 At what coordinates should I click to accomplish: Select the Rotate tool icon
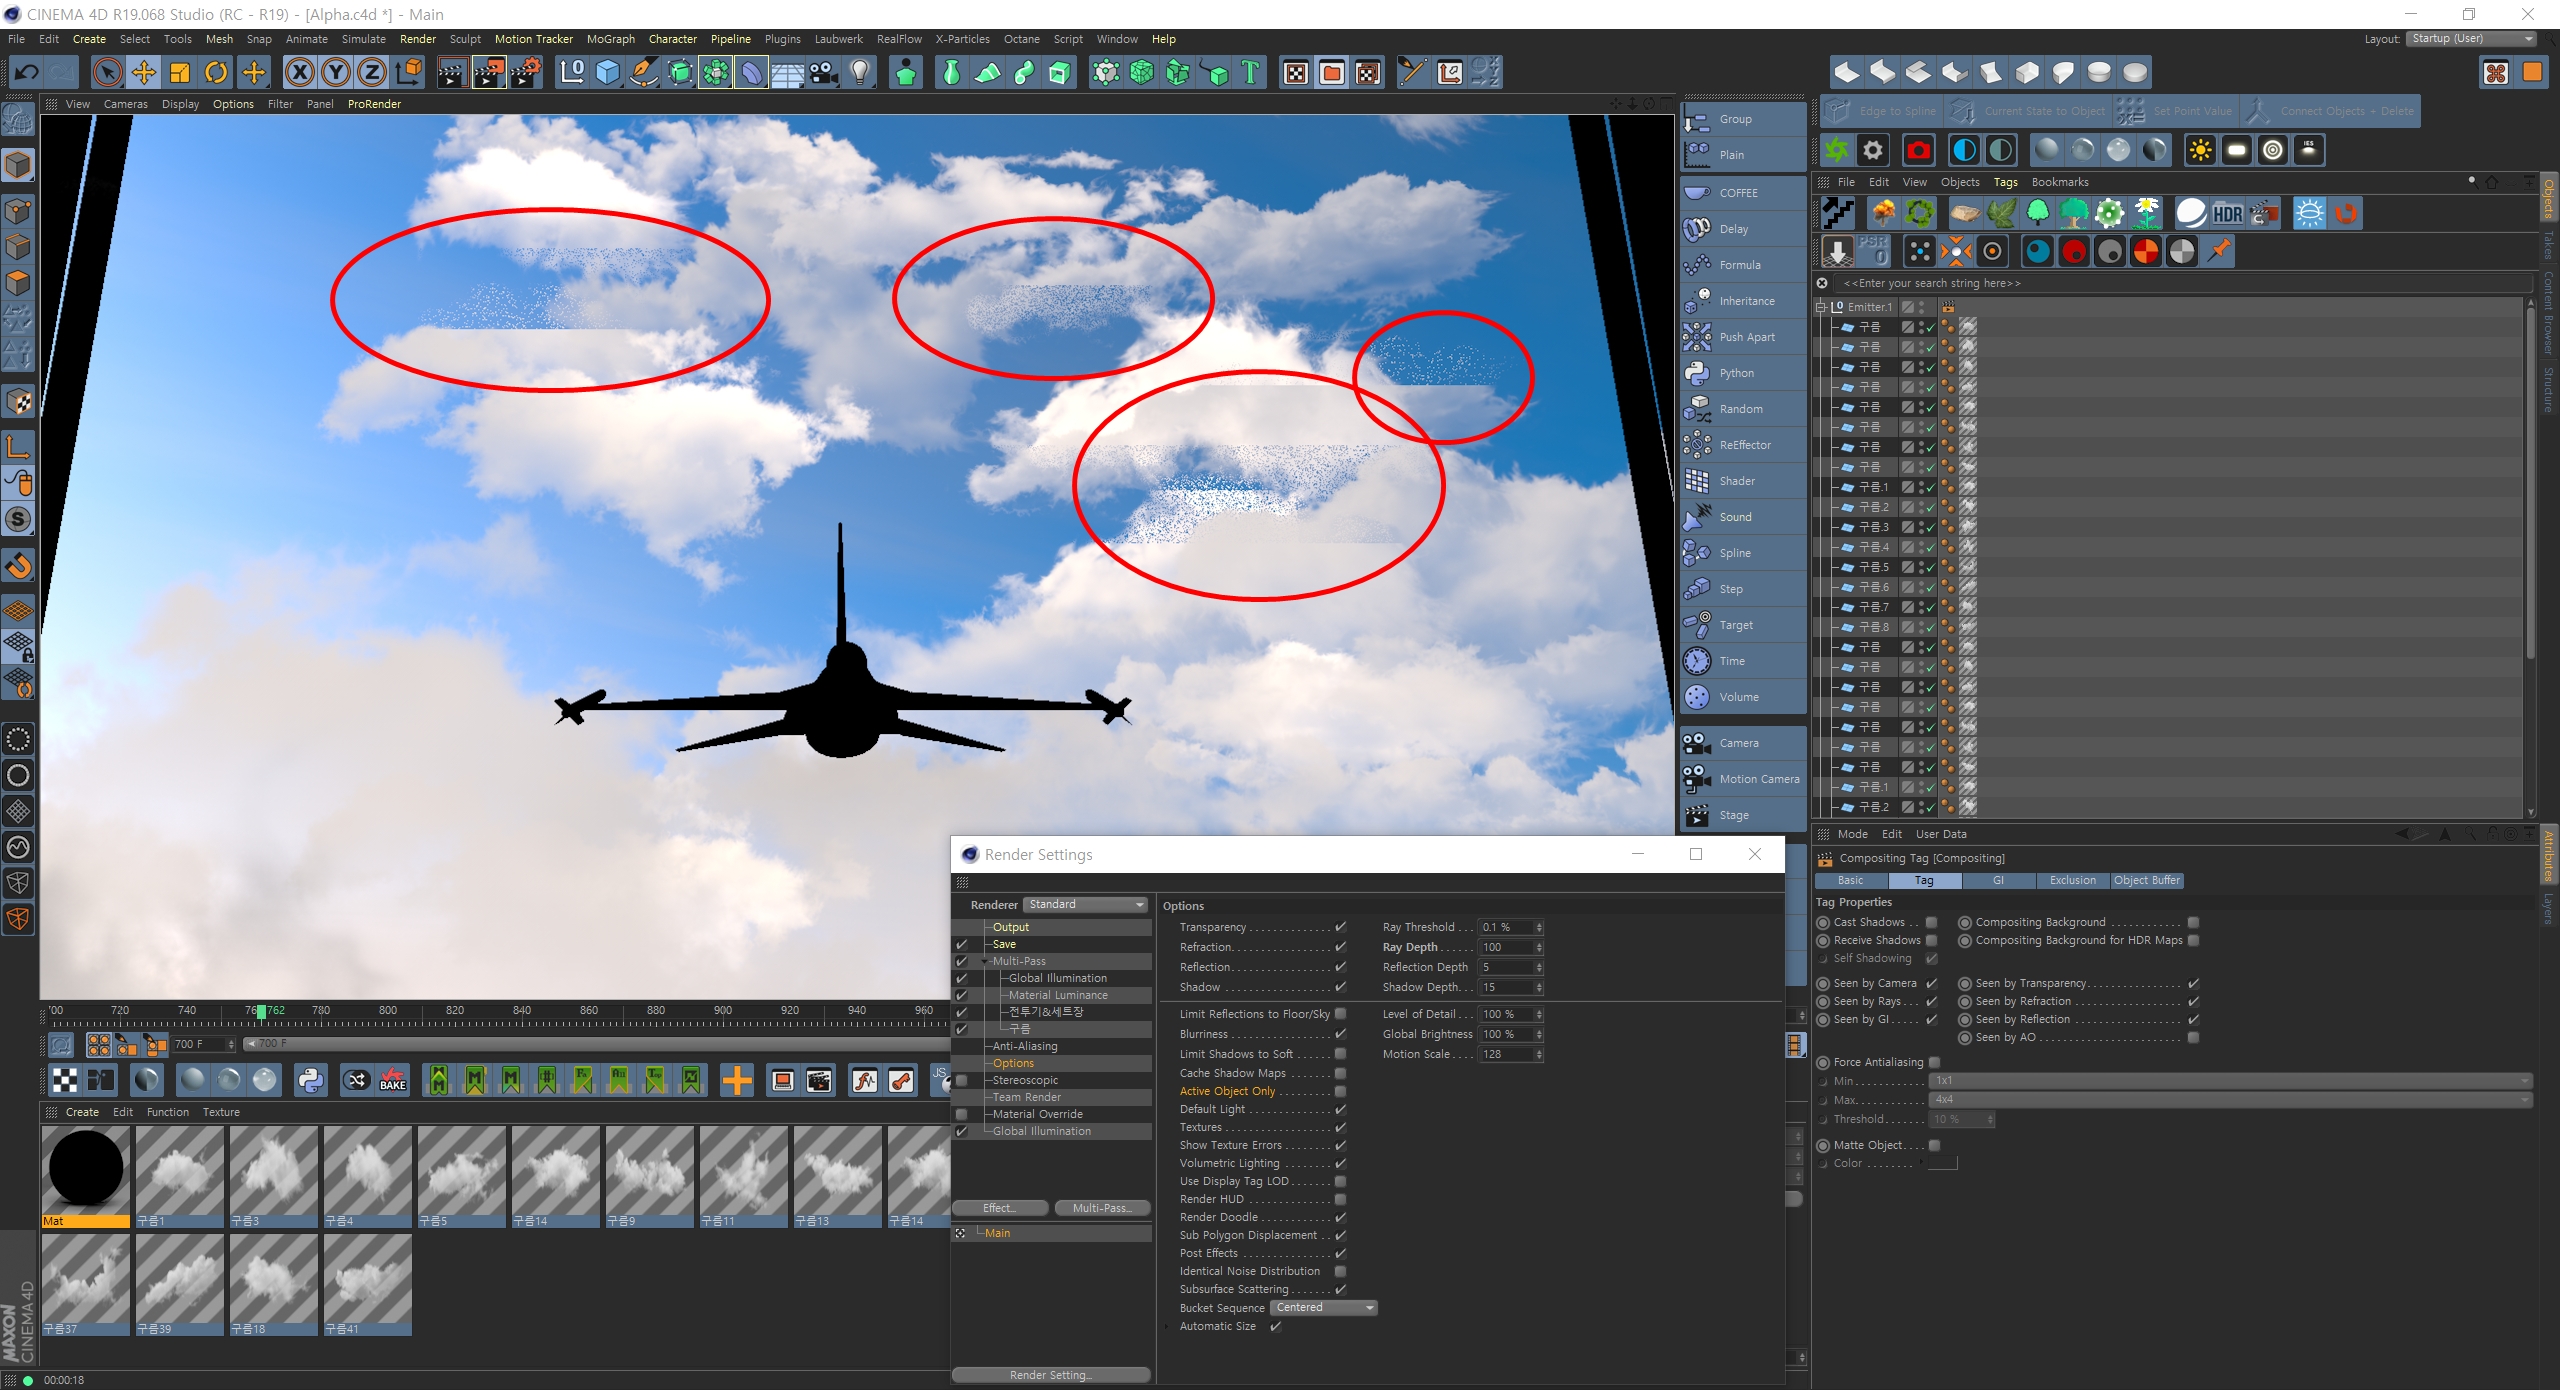coord(216,72)
